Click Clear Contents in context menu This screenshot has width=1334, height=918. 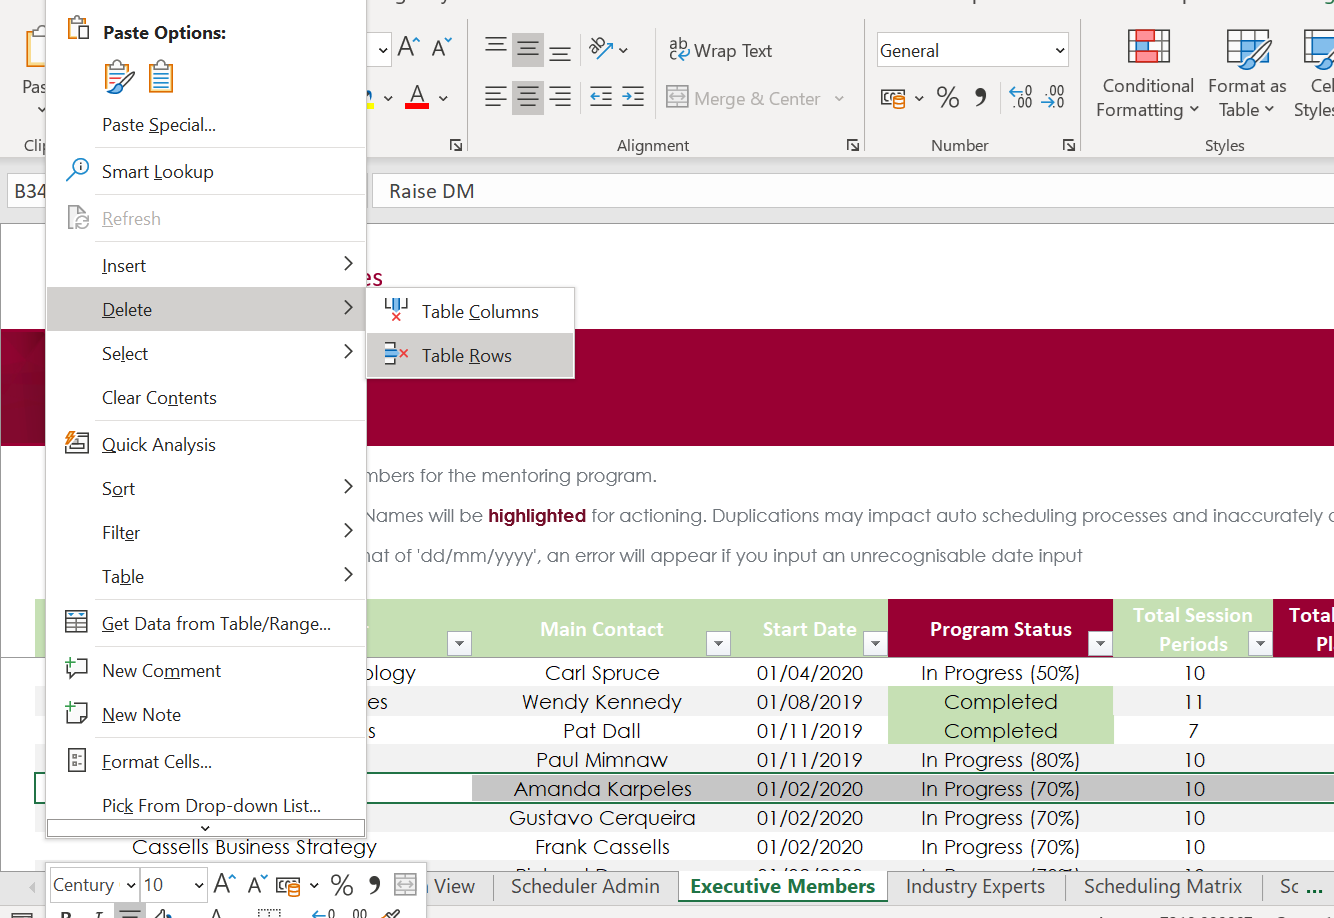pos(159,398)
